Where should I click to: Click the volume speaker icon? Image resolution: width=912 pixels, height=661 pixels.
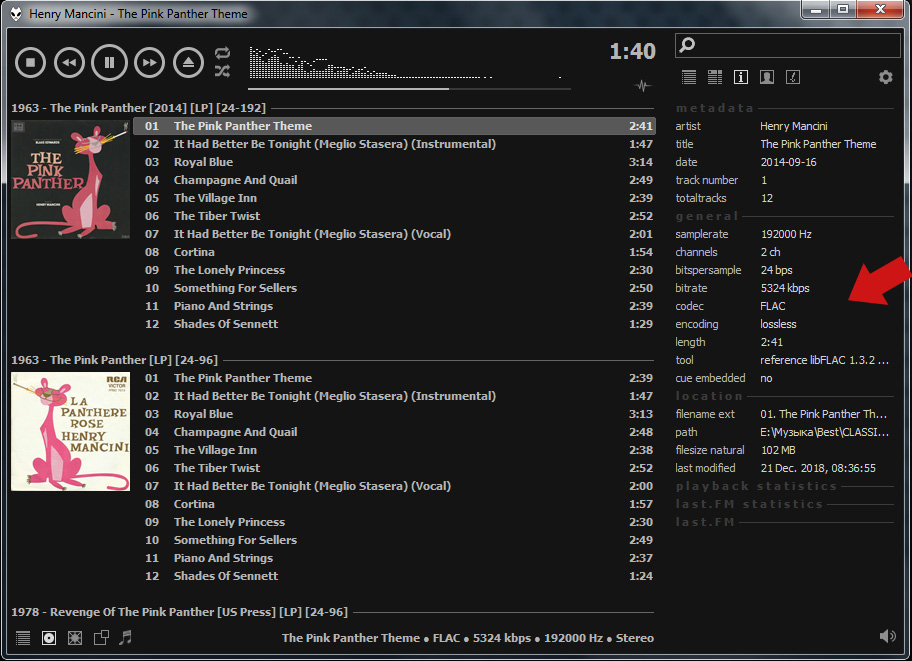tap(887, 636)
